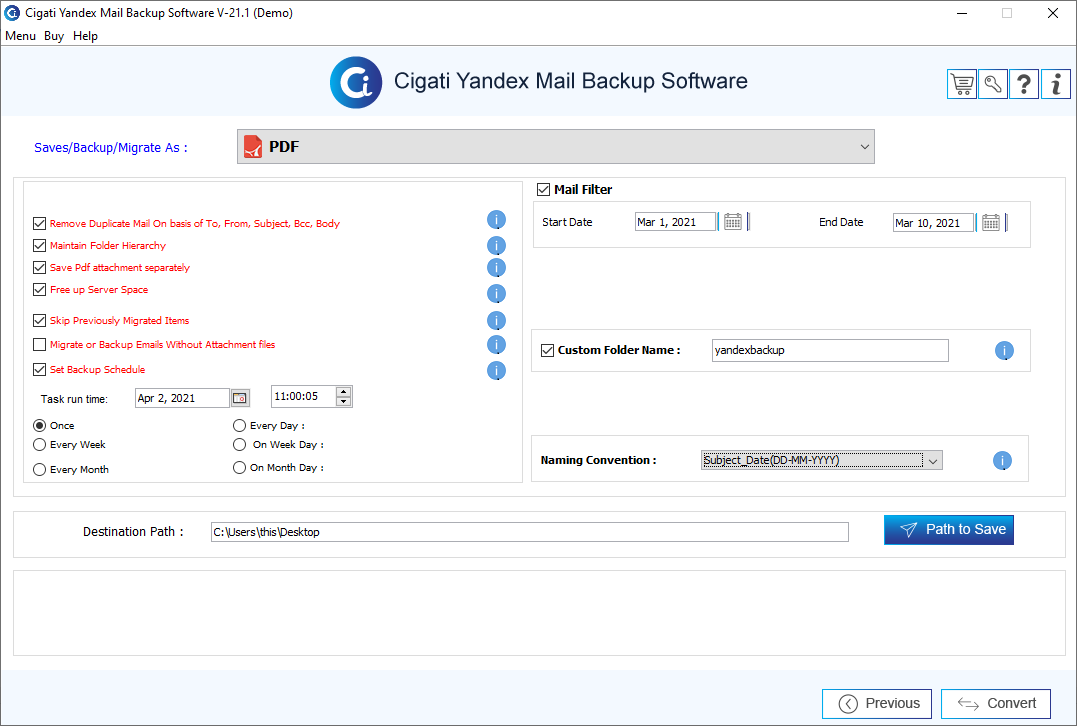Select Every Week schedule option

[x=40, y=444]
